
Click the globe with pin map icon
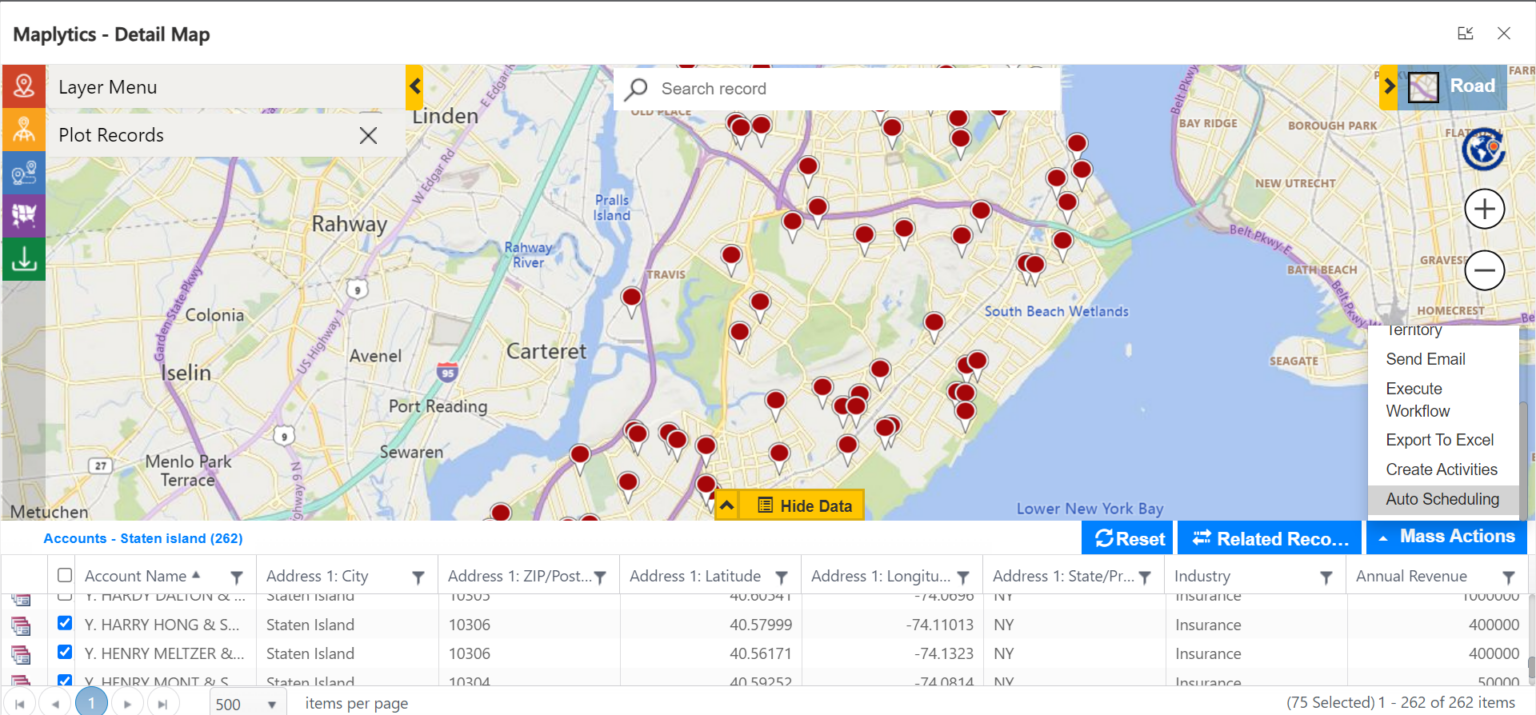click(x=1484, y=147)
